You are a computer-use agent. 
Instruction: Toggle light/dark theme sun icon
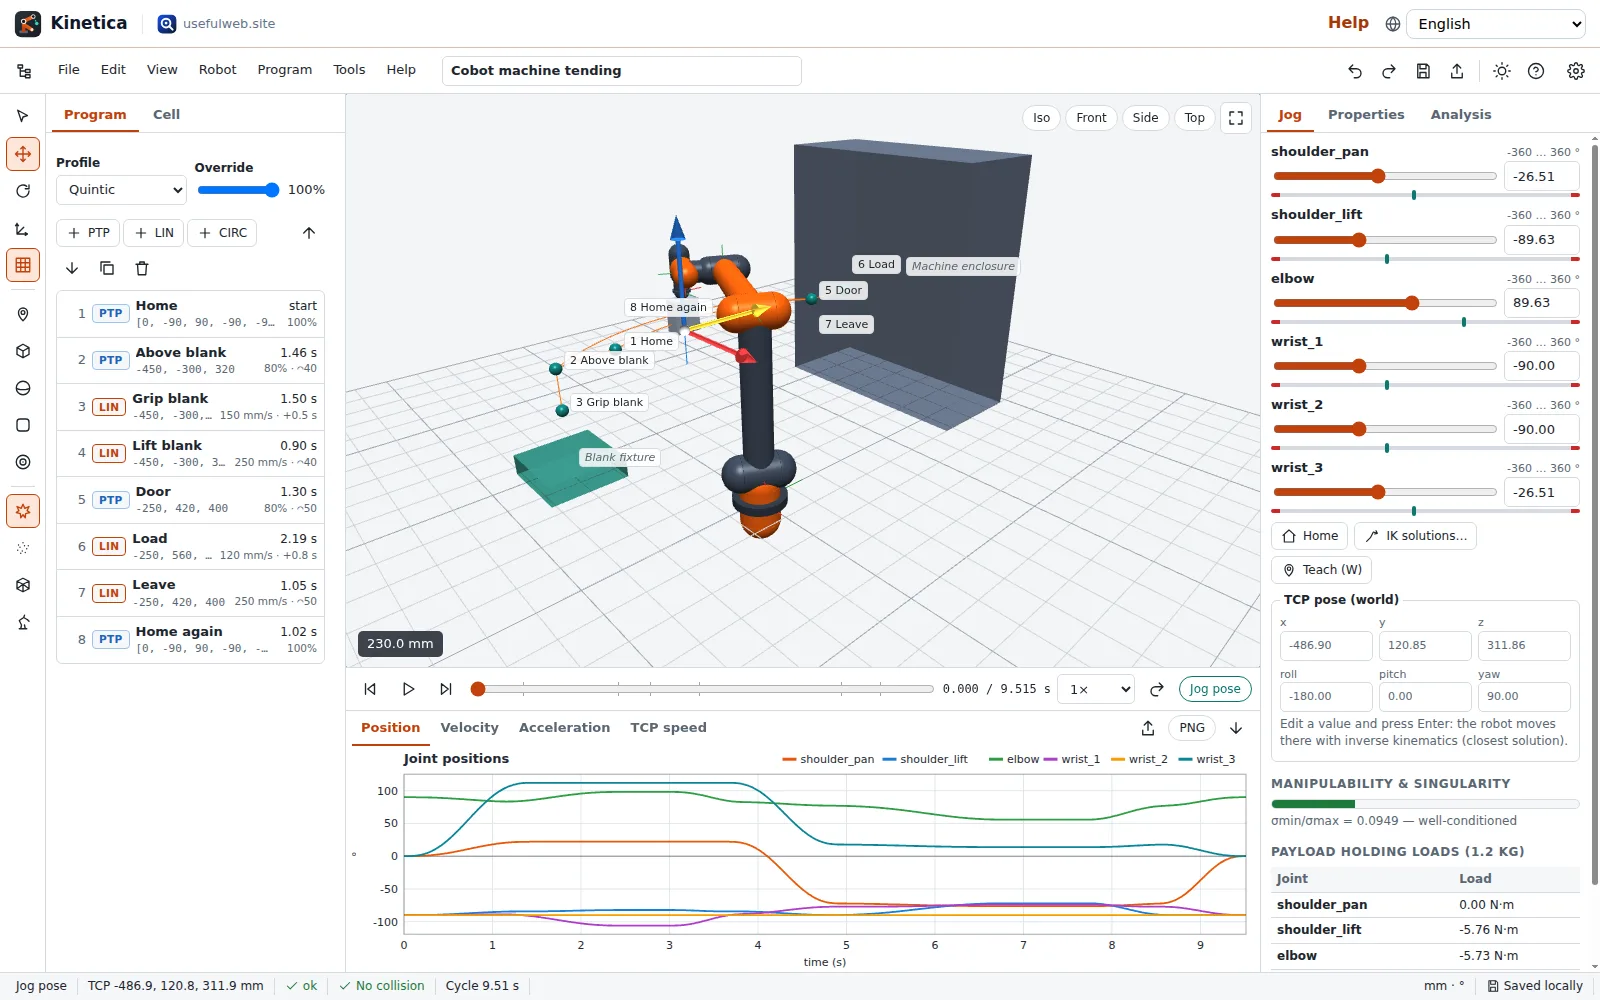(1502, 71)
